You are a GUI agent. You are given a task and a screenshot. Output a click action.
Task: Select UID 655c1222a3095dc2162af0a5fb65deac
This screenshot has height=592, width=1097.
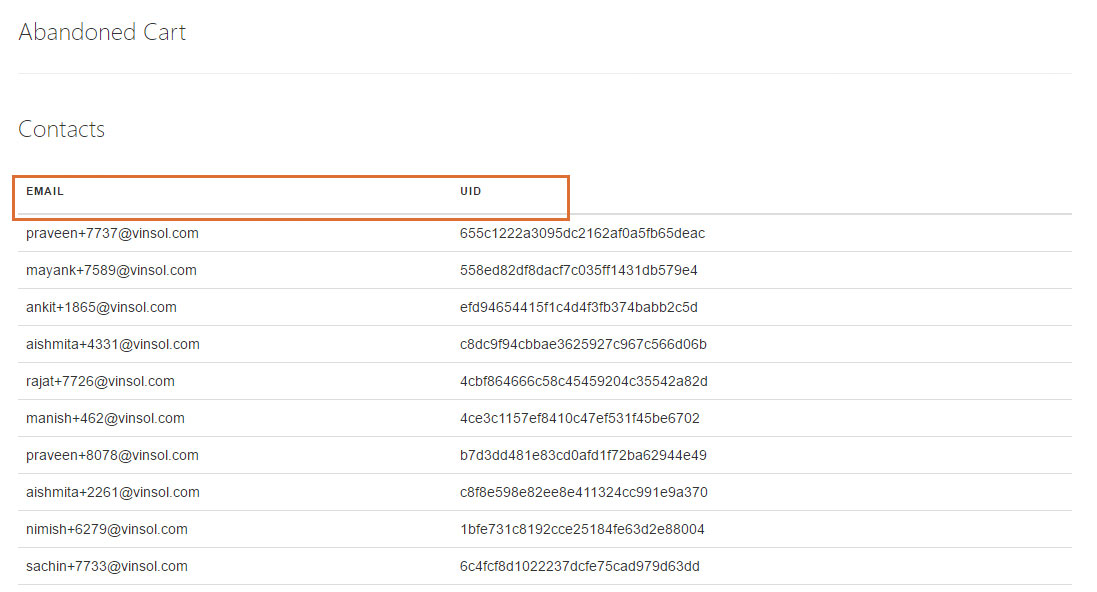click(582, 233)
